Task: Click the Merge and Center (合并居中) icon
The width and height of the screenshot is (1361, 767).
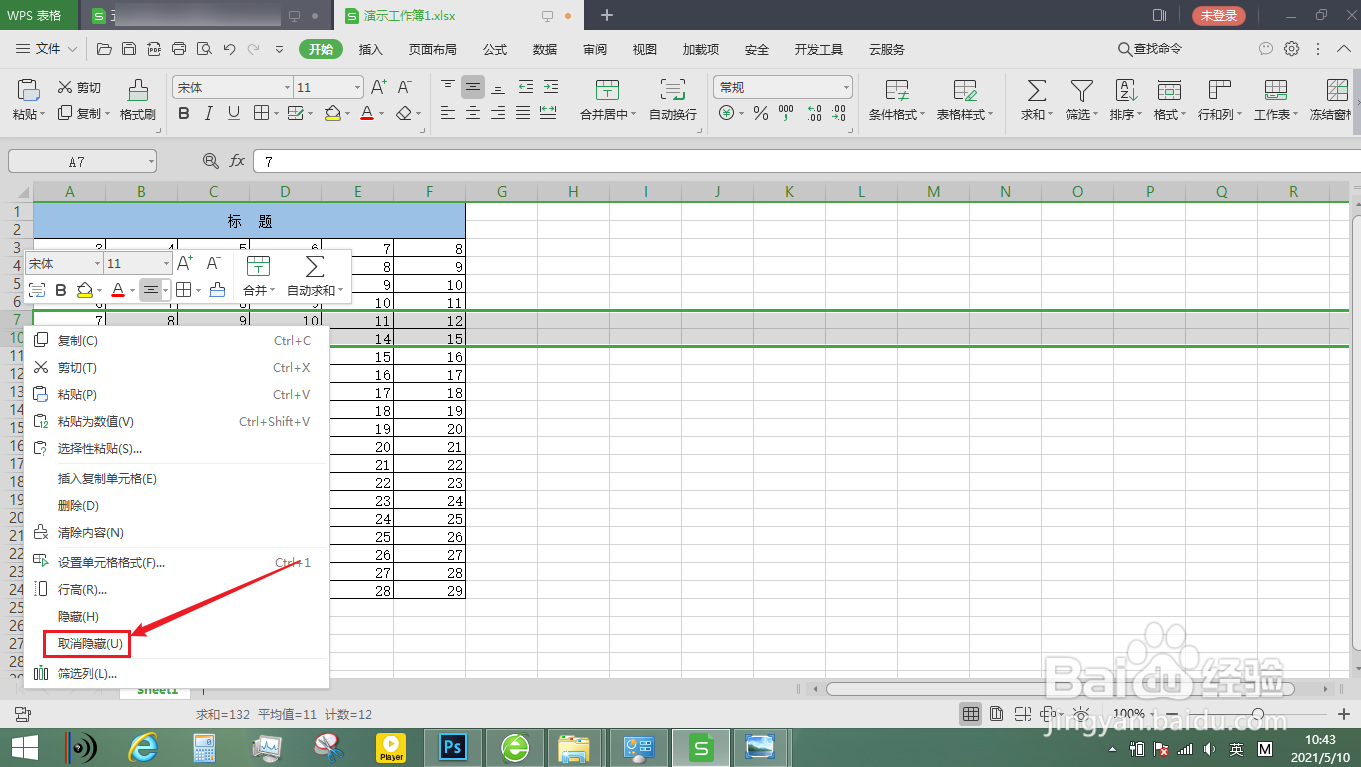Action: click(x=607, y=90)
